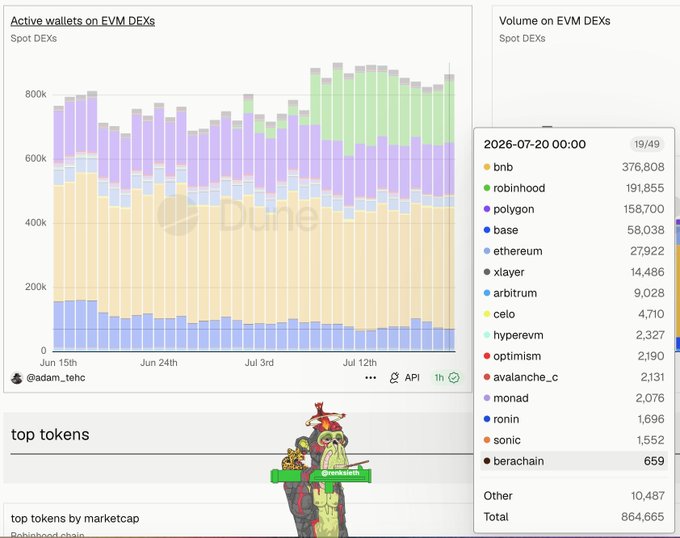680x538 pixels.
Task: Click the 19/49 series count badge
Action: pyautogui.click(x=646, y=144)
